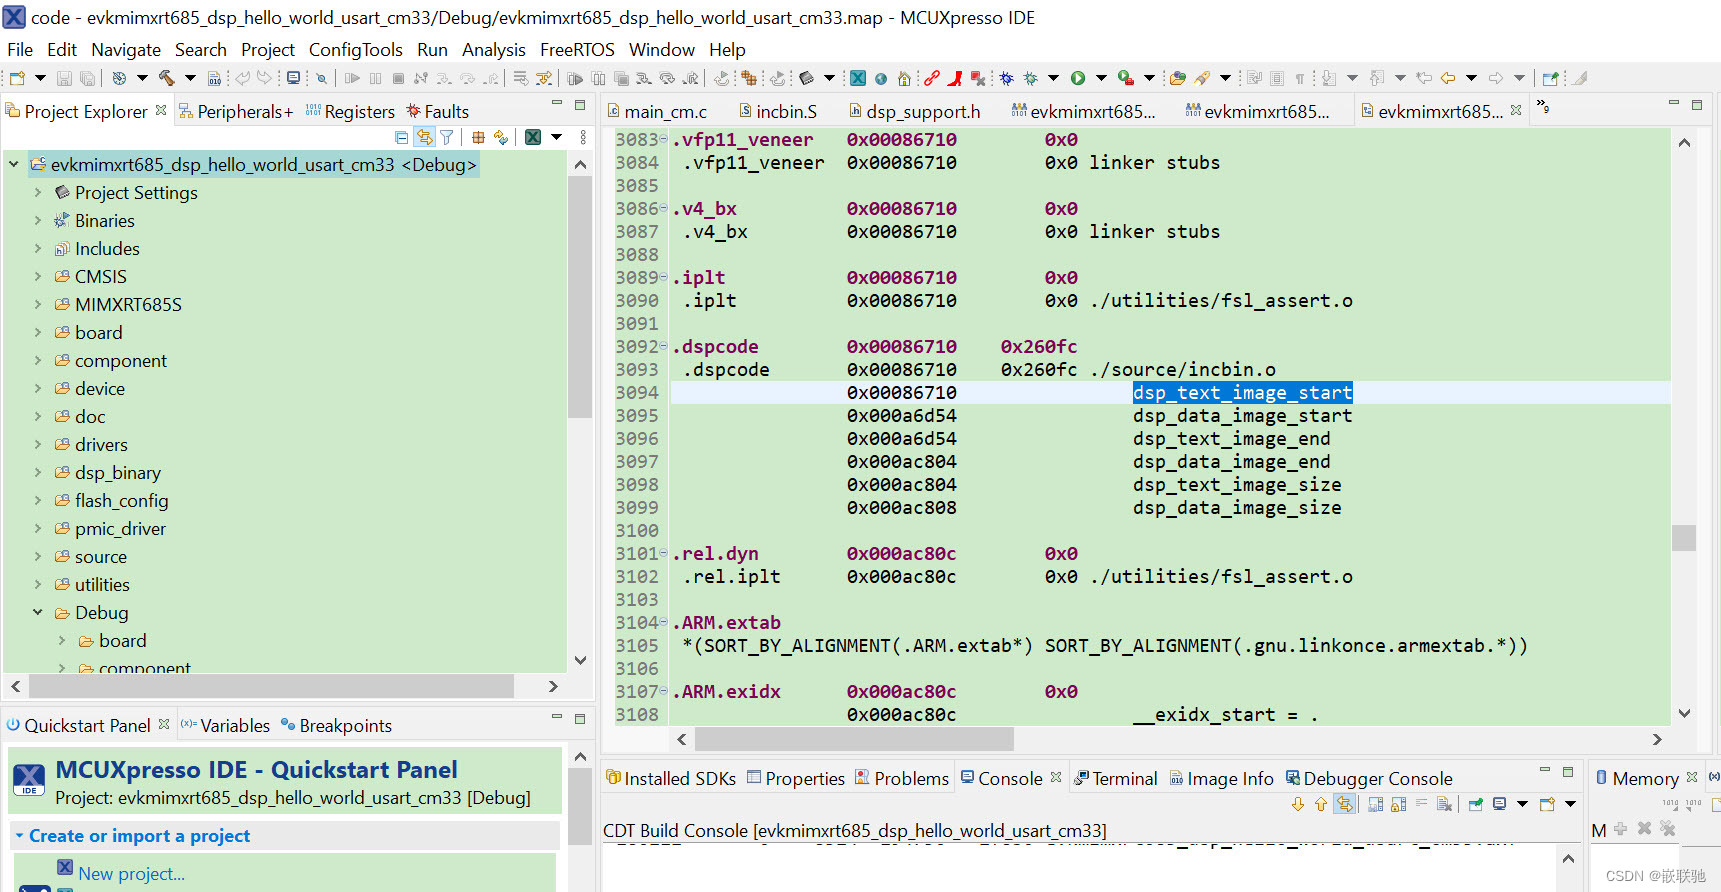This screenshot has height=892, width=1721.
Task: Click the refresh icon in Project Explorer toolbar
Action: tap(500, 137)
